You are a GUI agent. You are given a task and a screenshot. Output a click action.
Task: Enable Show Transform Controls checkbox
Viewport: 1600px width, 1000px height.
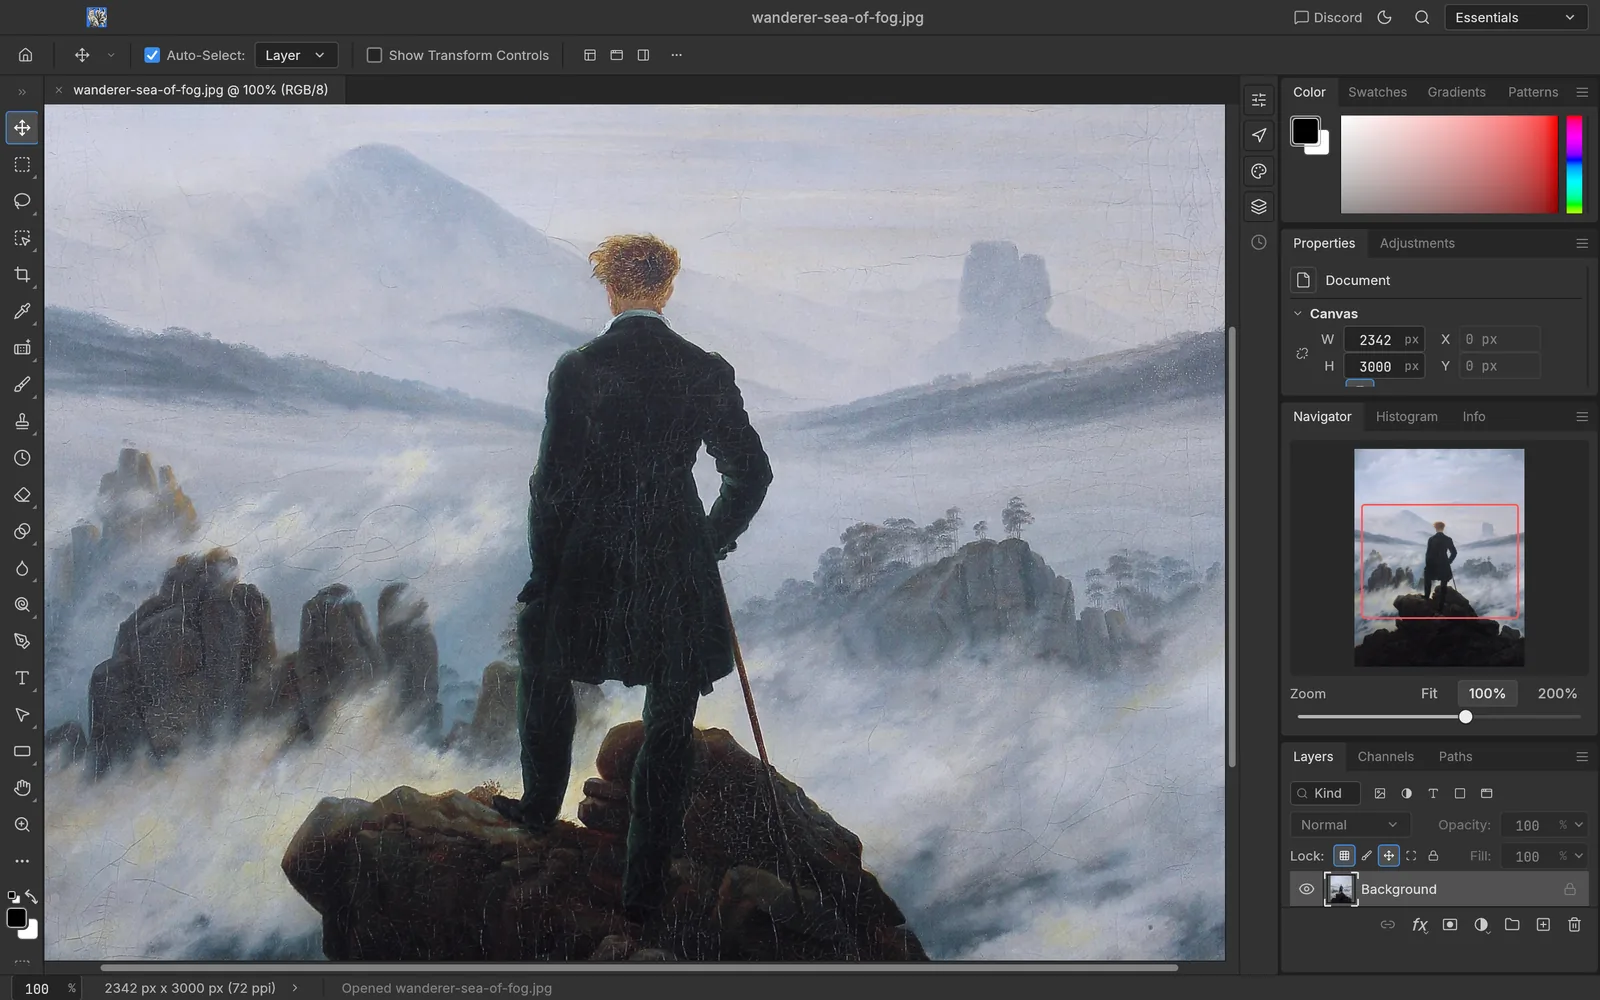[374, 55]
